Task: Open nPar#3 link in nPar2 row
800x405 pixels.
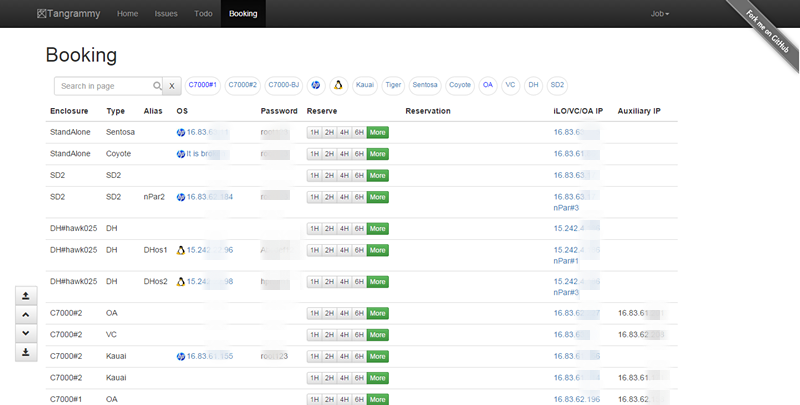Action: point(566,208)
